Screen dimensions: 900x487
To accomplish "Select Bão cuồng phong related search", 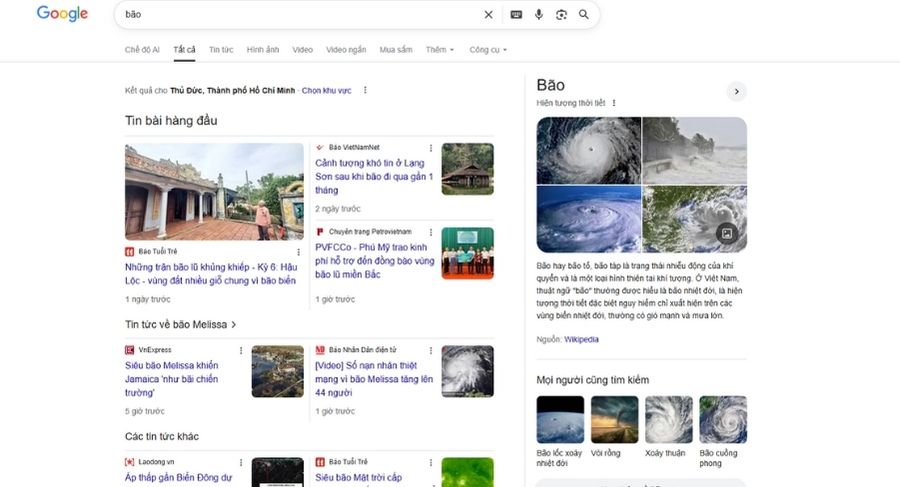I will pyautogui.click(x=723, y=431).
